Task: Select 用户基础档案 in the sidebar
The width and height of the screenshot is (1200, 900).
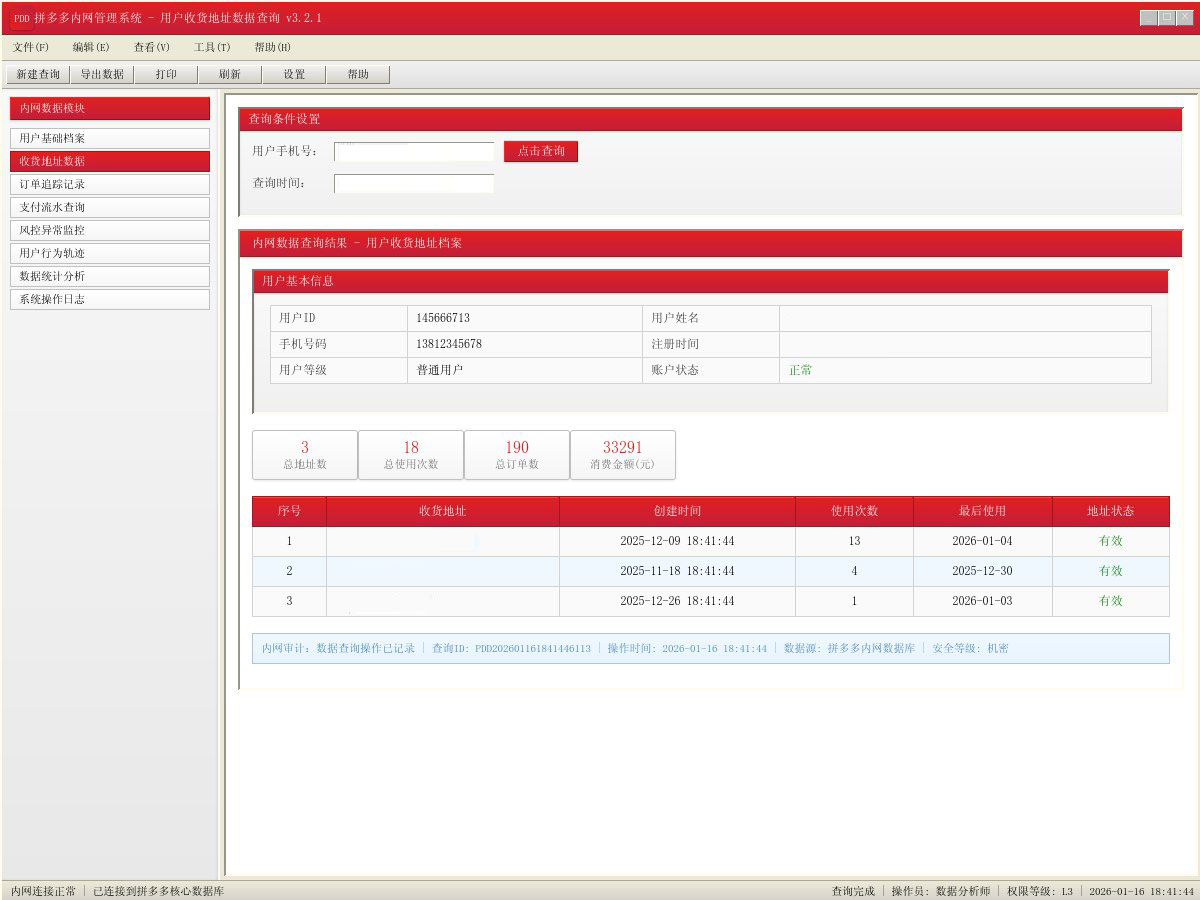Action: pos(110,138)
